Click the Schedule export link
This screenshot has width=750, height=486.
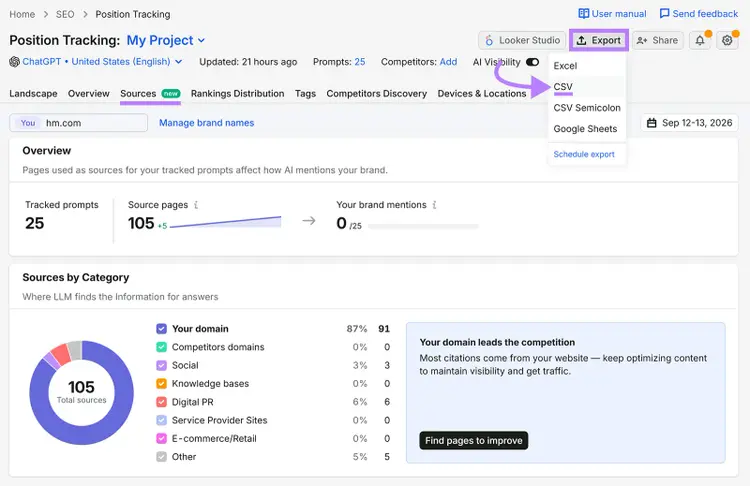coord(584,154)
